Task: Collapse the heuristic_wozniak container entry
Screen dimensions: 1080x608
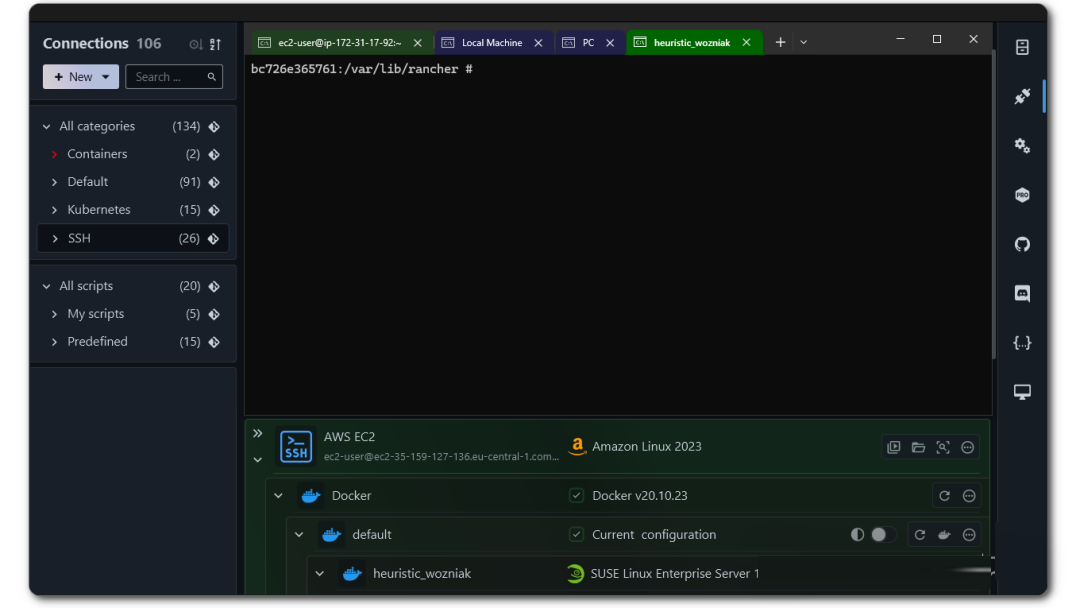Action: (320, 574)
